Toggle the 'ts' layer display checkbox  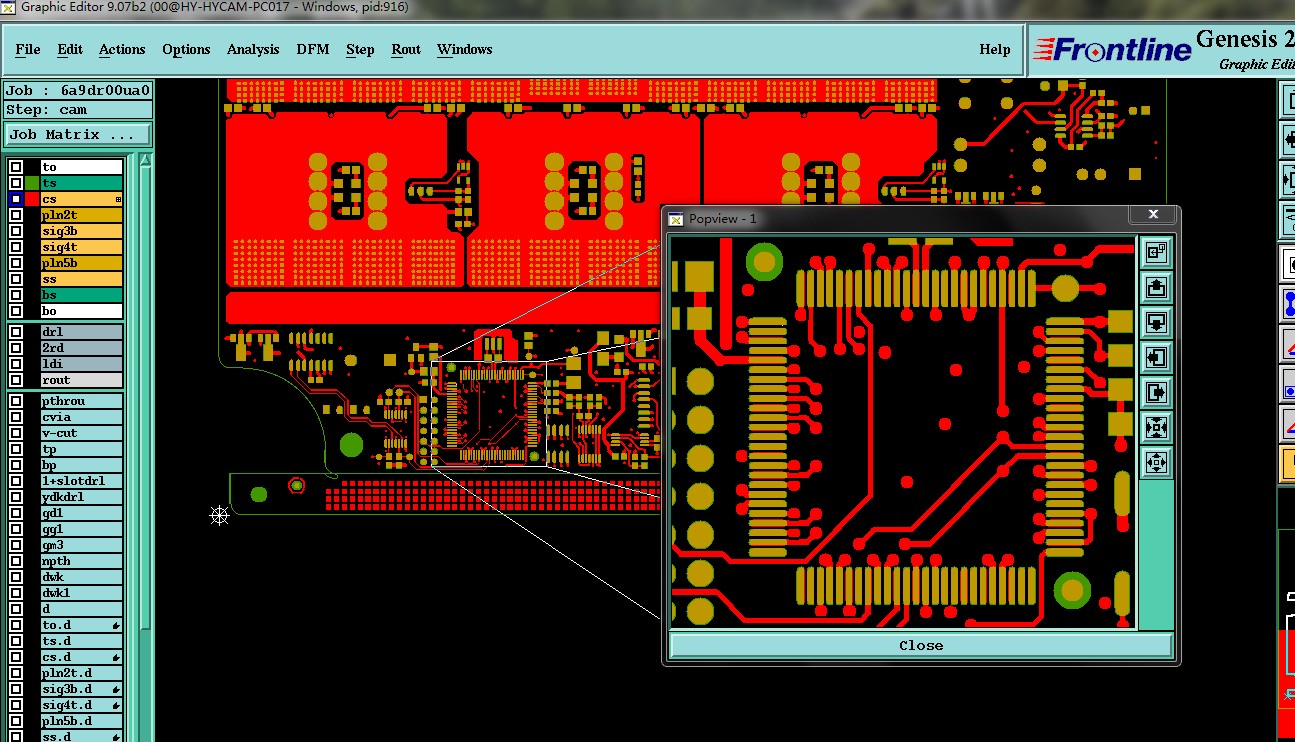16,183
